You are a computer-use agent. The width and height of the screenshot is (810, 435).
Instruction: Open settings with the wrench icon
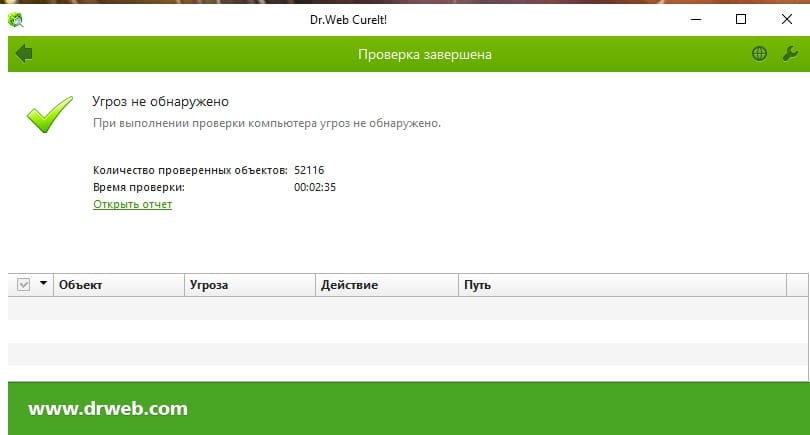[x=789, y=54]
